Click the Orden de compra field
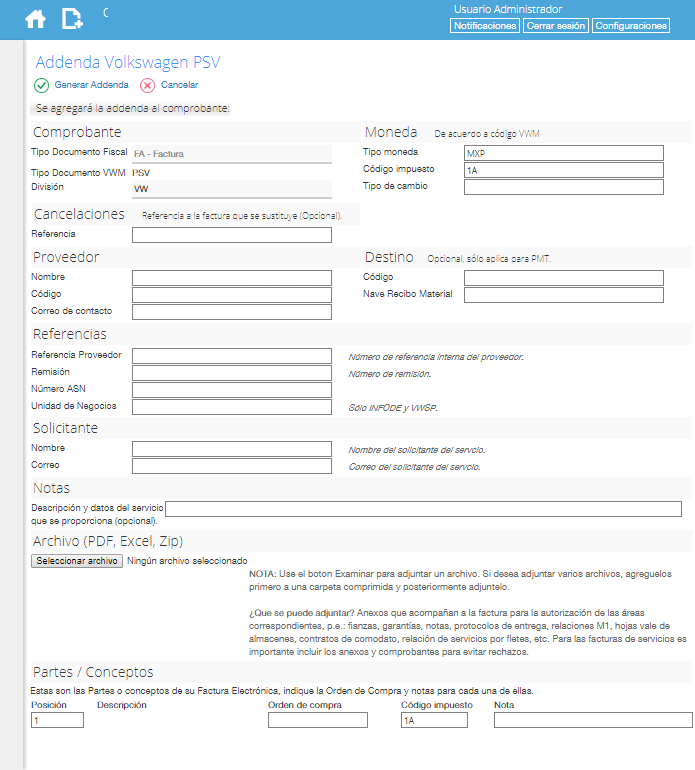Image resolution: width=695 pixels, height=770 pixels. (x=318, y=720)
